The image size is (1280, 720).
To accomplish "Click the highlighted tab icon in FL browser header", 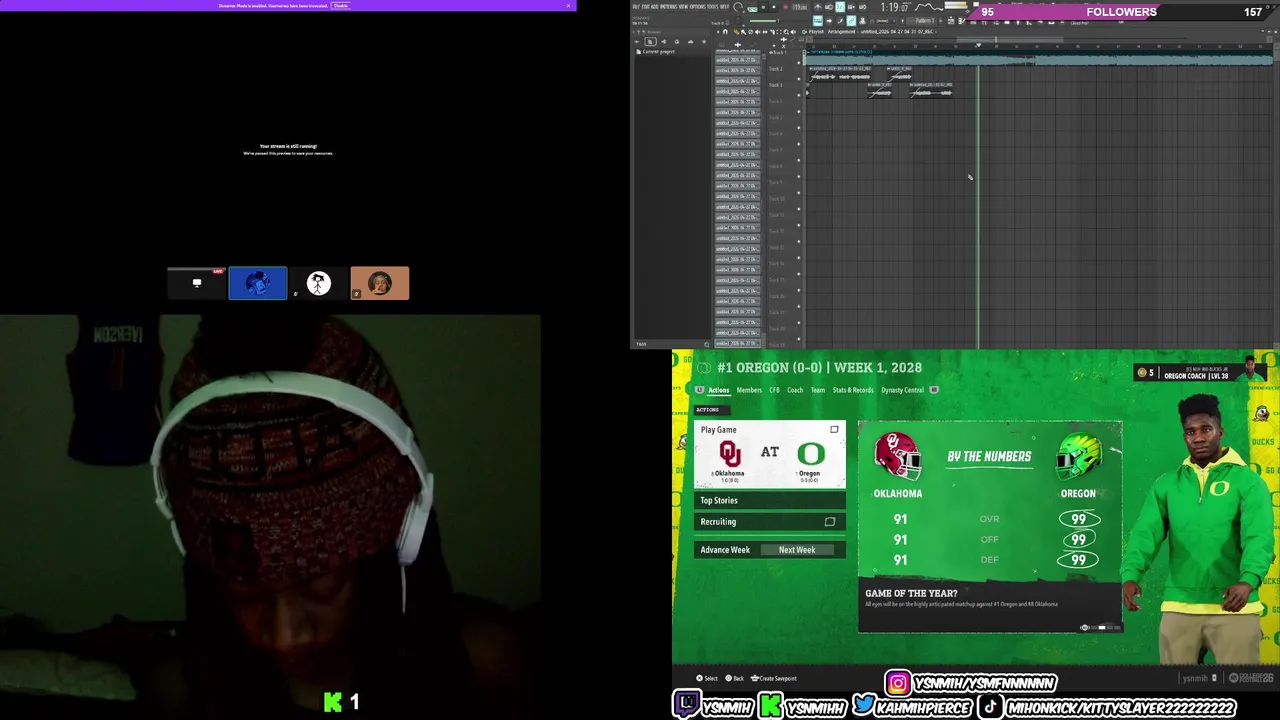I will click(650, 41).
